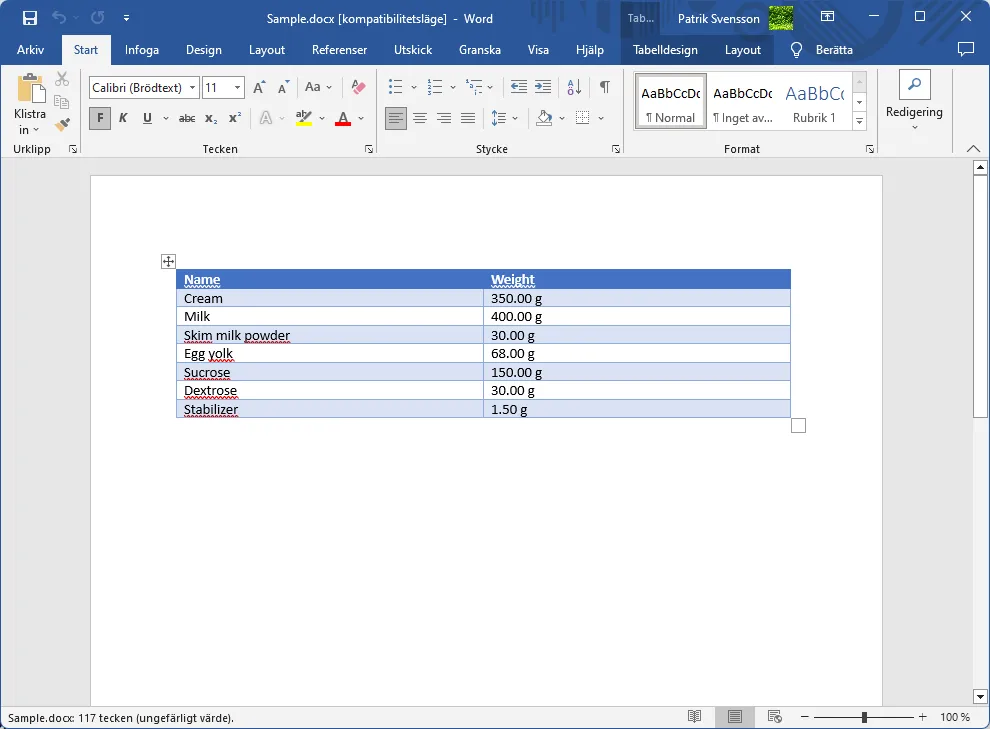Switch to web layout view in status bar
Image resolution: width=990 pixels, height=729 pixels.
coord(775,716)
